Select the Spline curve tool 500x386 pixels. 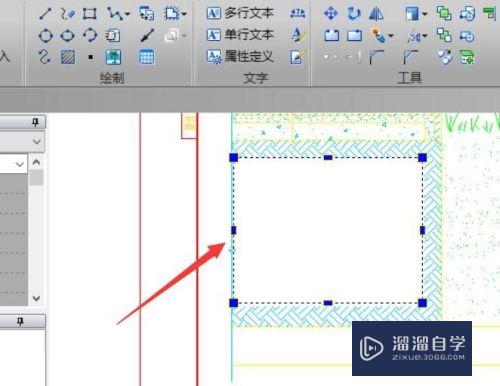click(x=44, y=57)
